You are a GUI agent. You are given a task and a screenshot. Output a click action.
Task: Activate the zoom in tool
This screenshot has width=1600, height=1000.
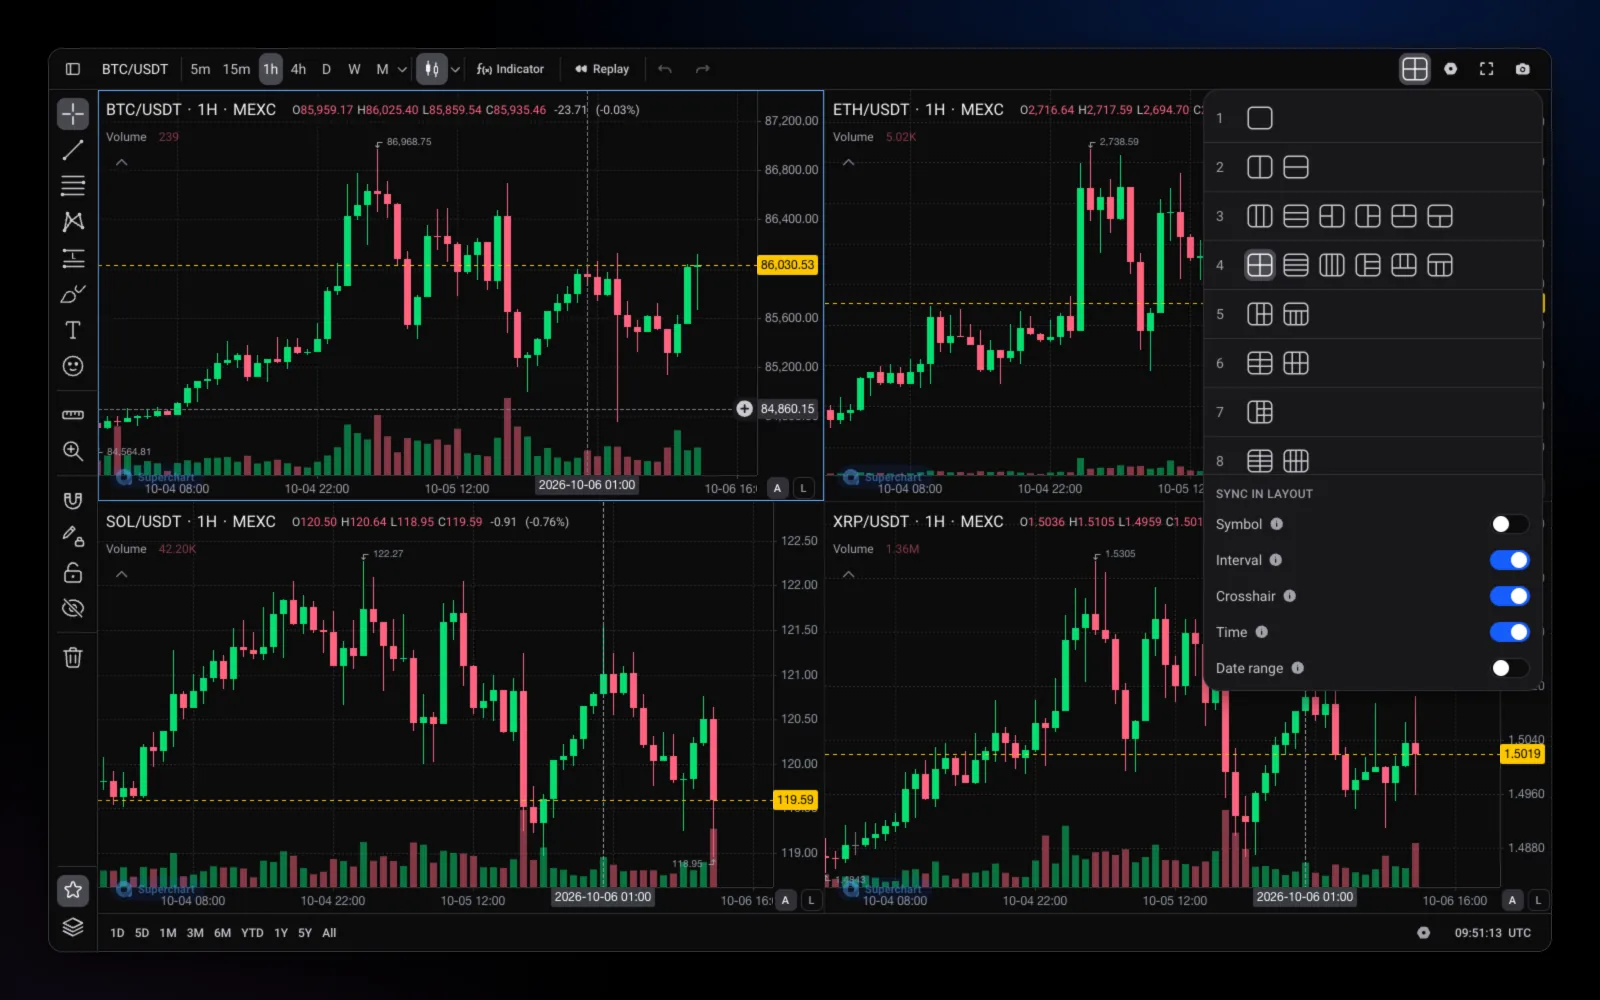(73, 451)
